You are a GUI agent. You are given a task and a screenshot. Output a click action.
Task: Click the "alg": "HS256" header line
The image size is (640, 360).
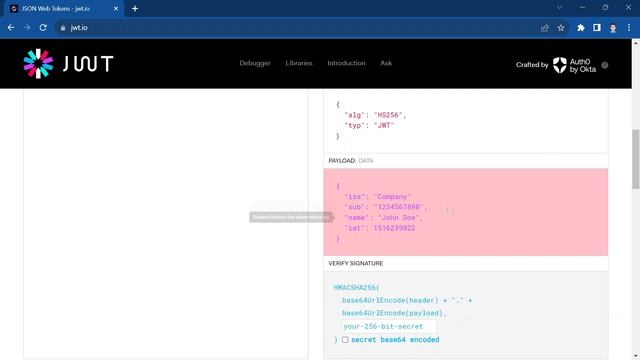click(375, 115)
